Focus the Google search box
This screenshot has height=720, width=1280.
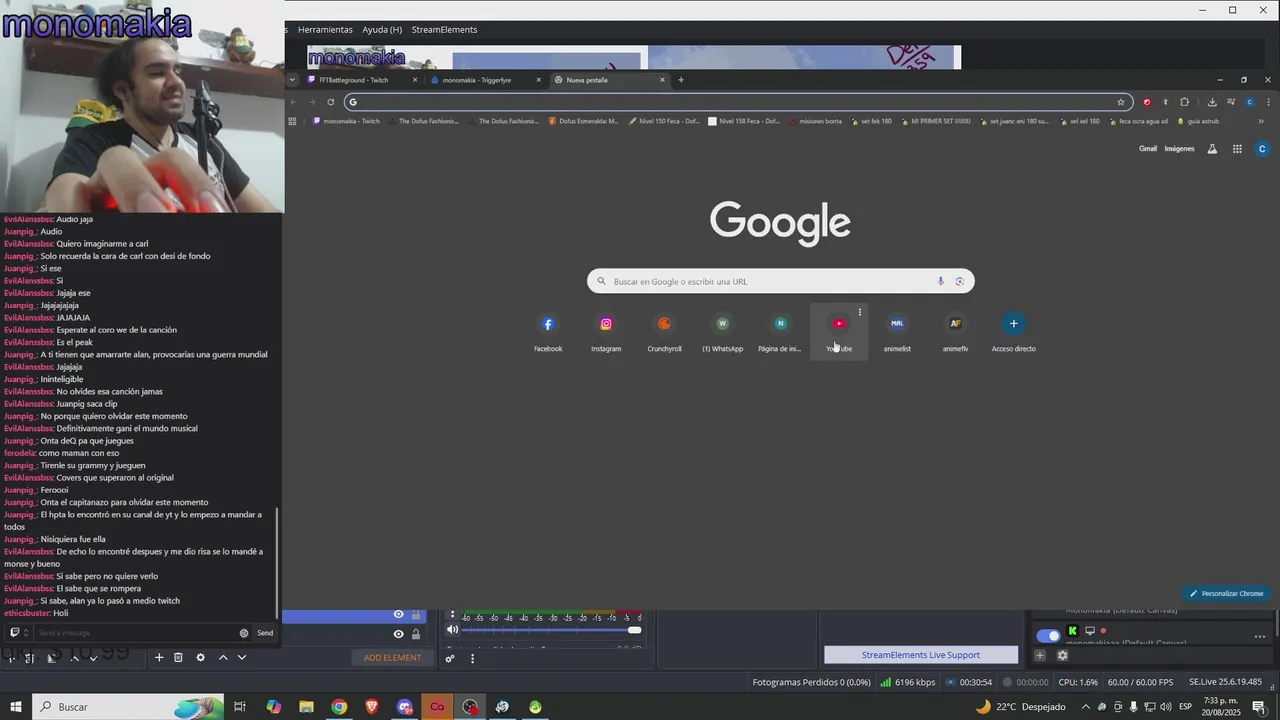(x=781, y=281)
